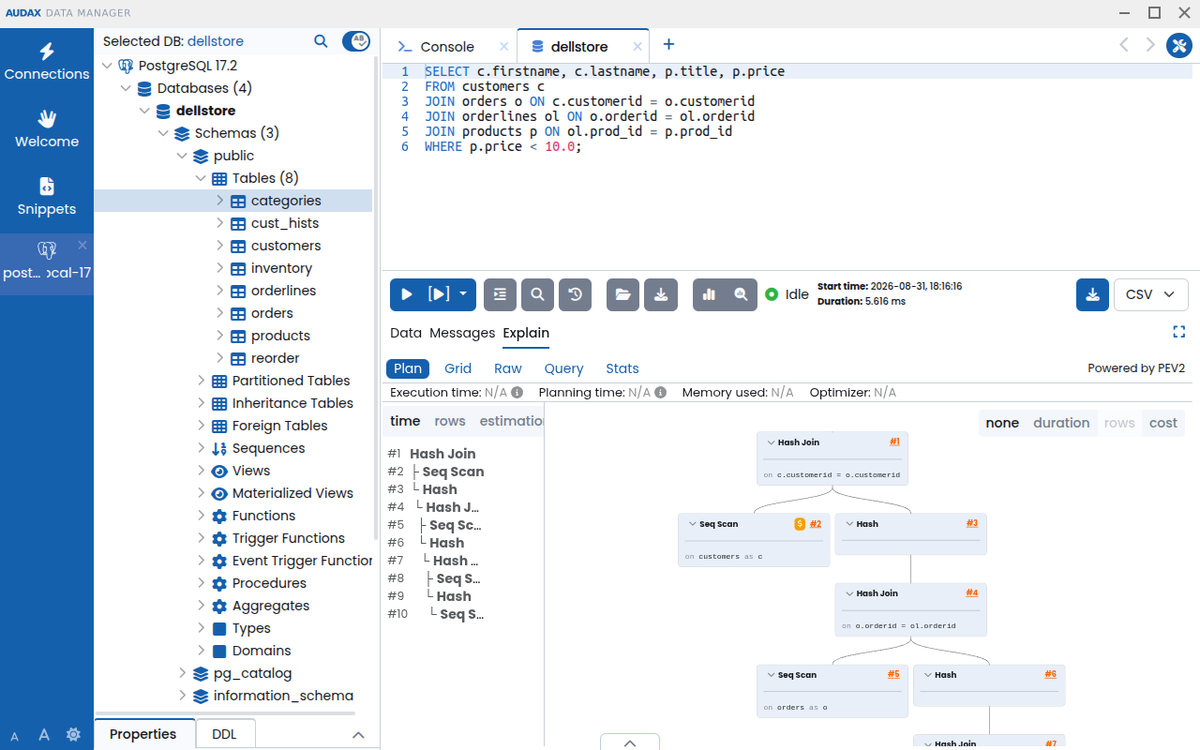Click the settings gear in bottom left
This screenshot has width=1200, height=750.
[x=73, y=734]
